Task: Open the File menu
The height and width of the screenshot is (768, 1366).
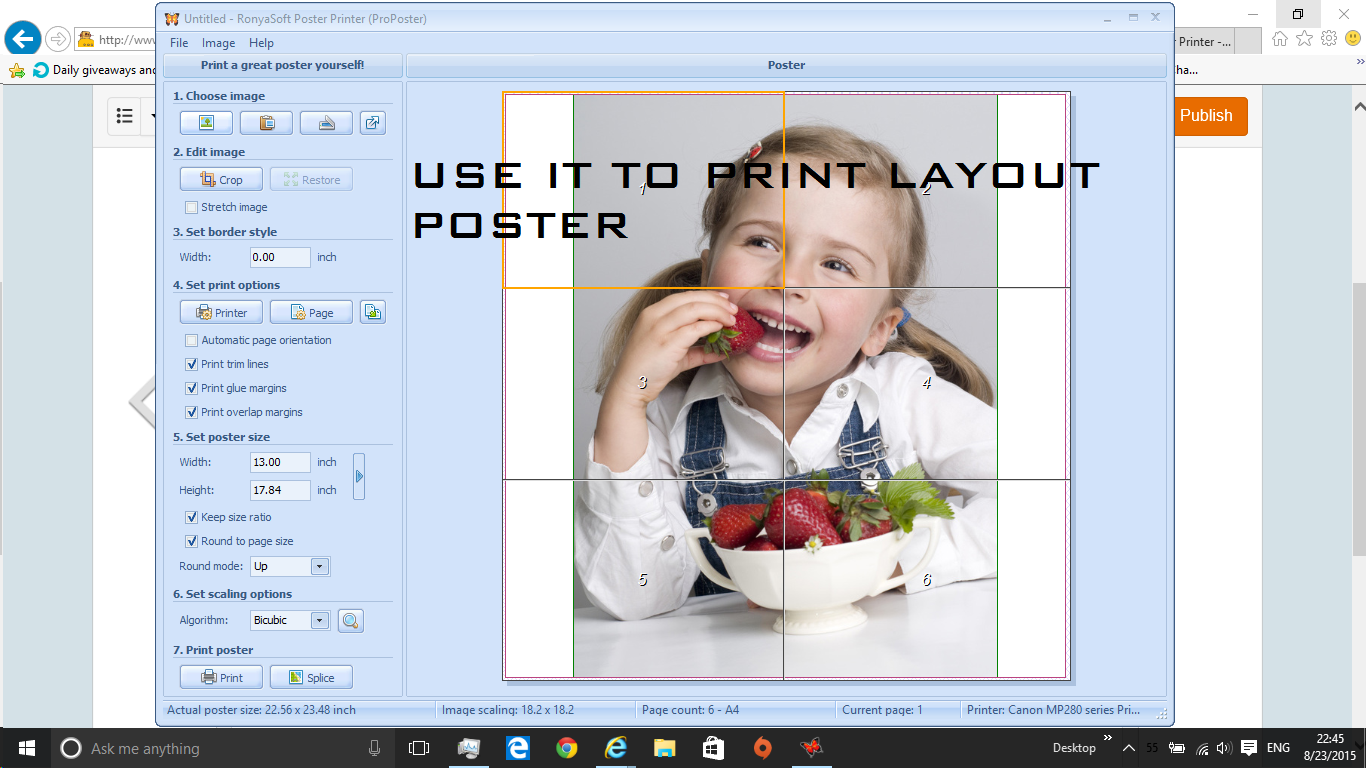Action: pos(179,43)
